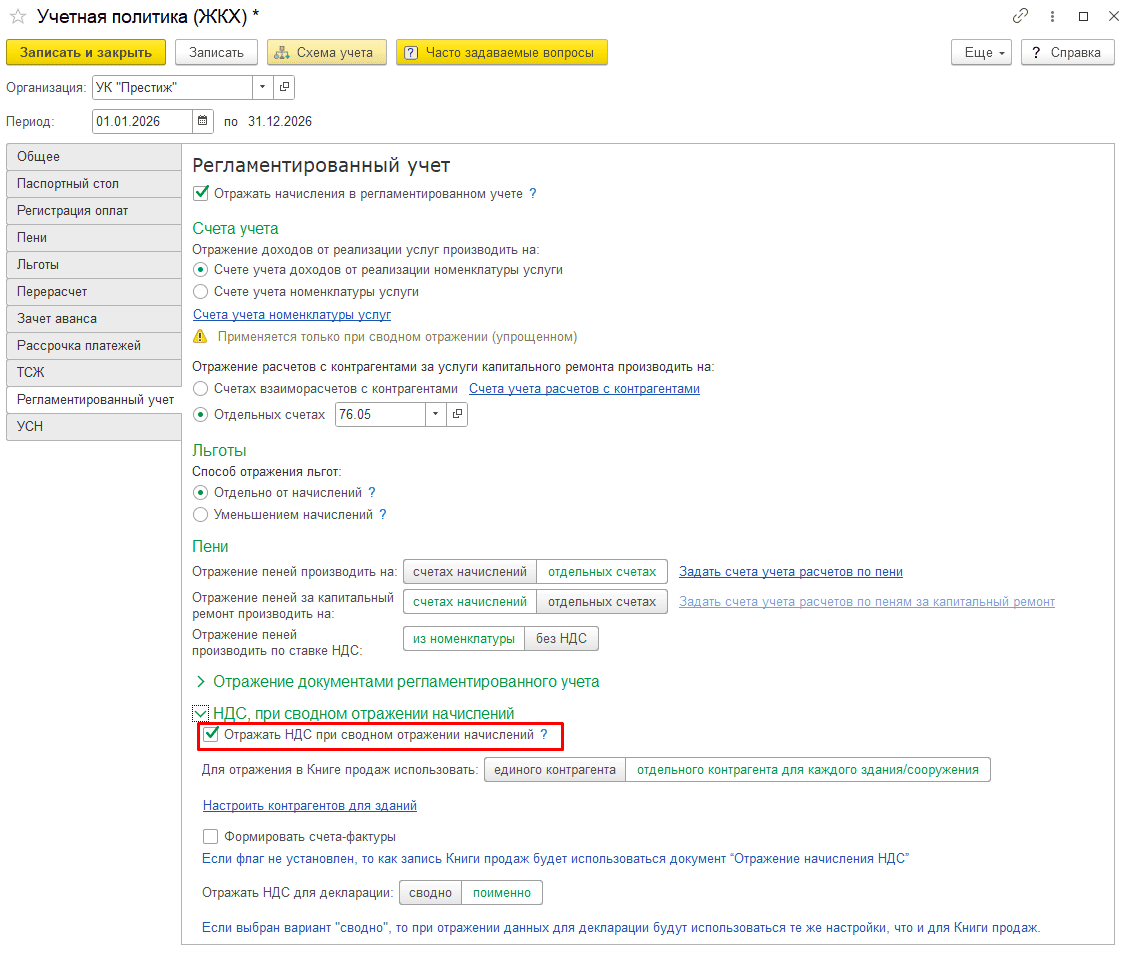
Task: Show help hint for consolidated VAT reflection
Action: pyautogui.click(x=544, y=735)
